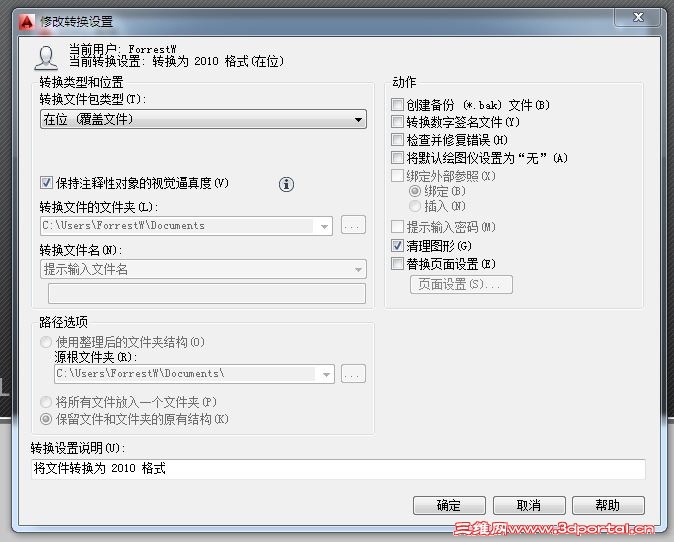Click the AutoCAD logo in the title bar
This screenshot has height=542, width=674.
pos(27,21)
